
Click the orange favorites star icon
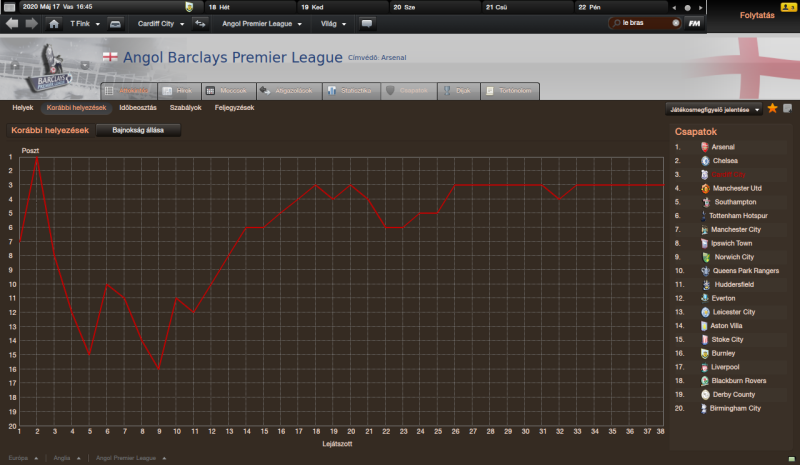coord(772,108)
